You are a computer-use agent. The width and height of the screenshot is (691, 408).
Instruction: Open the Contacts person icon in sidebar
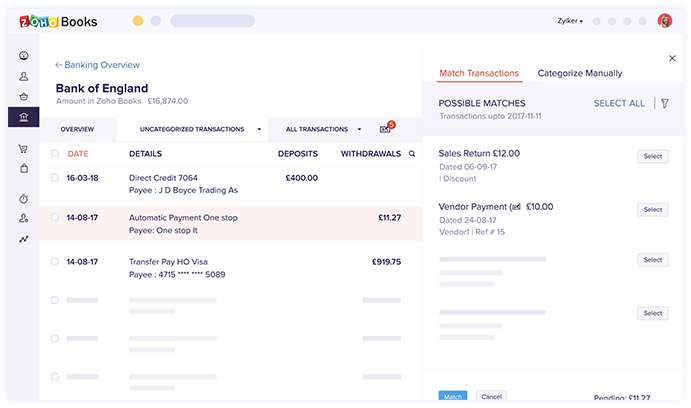coord(24,76)
